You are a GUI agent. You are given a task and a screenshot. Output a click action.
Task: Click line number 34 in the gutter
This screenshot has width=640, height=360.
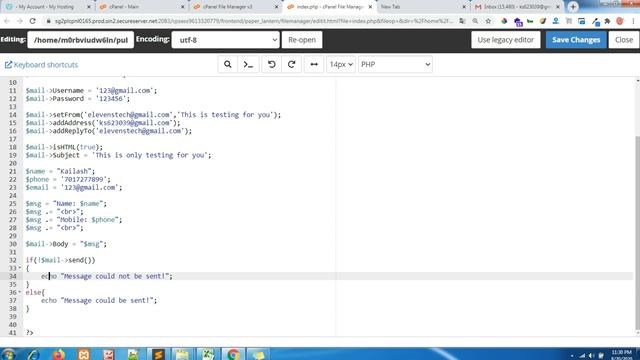(12, 276)
